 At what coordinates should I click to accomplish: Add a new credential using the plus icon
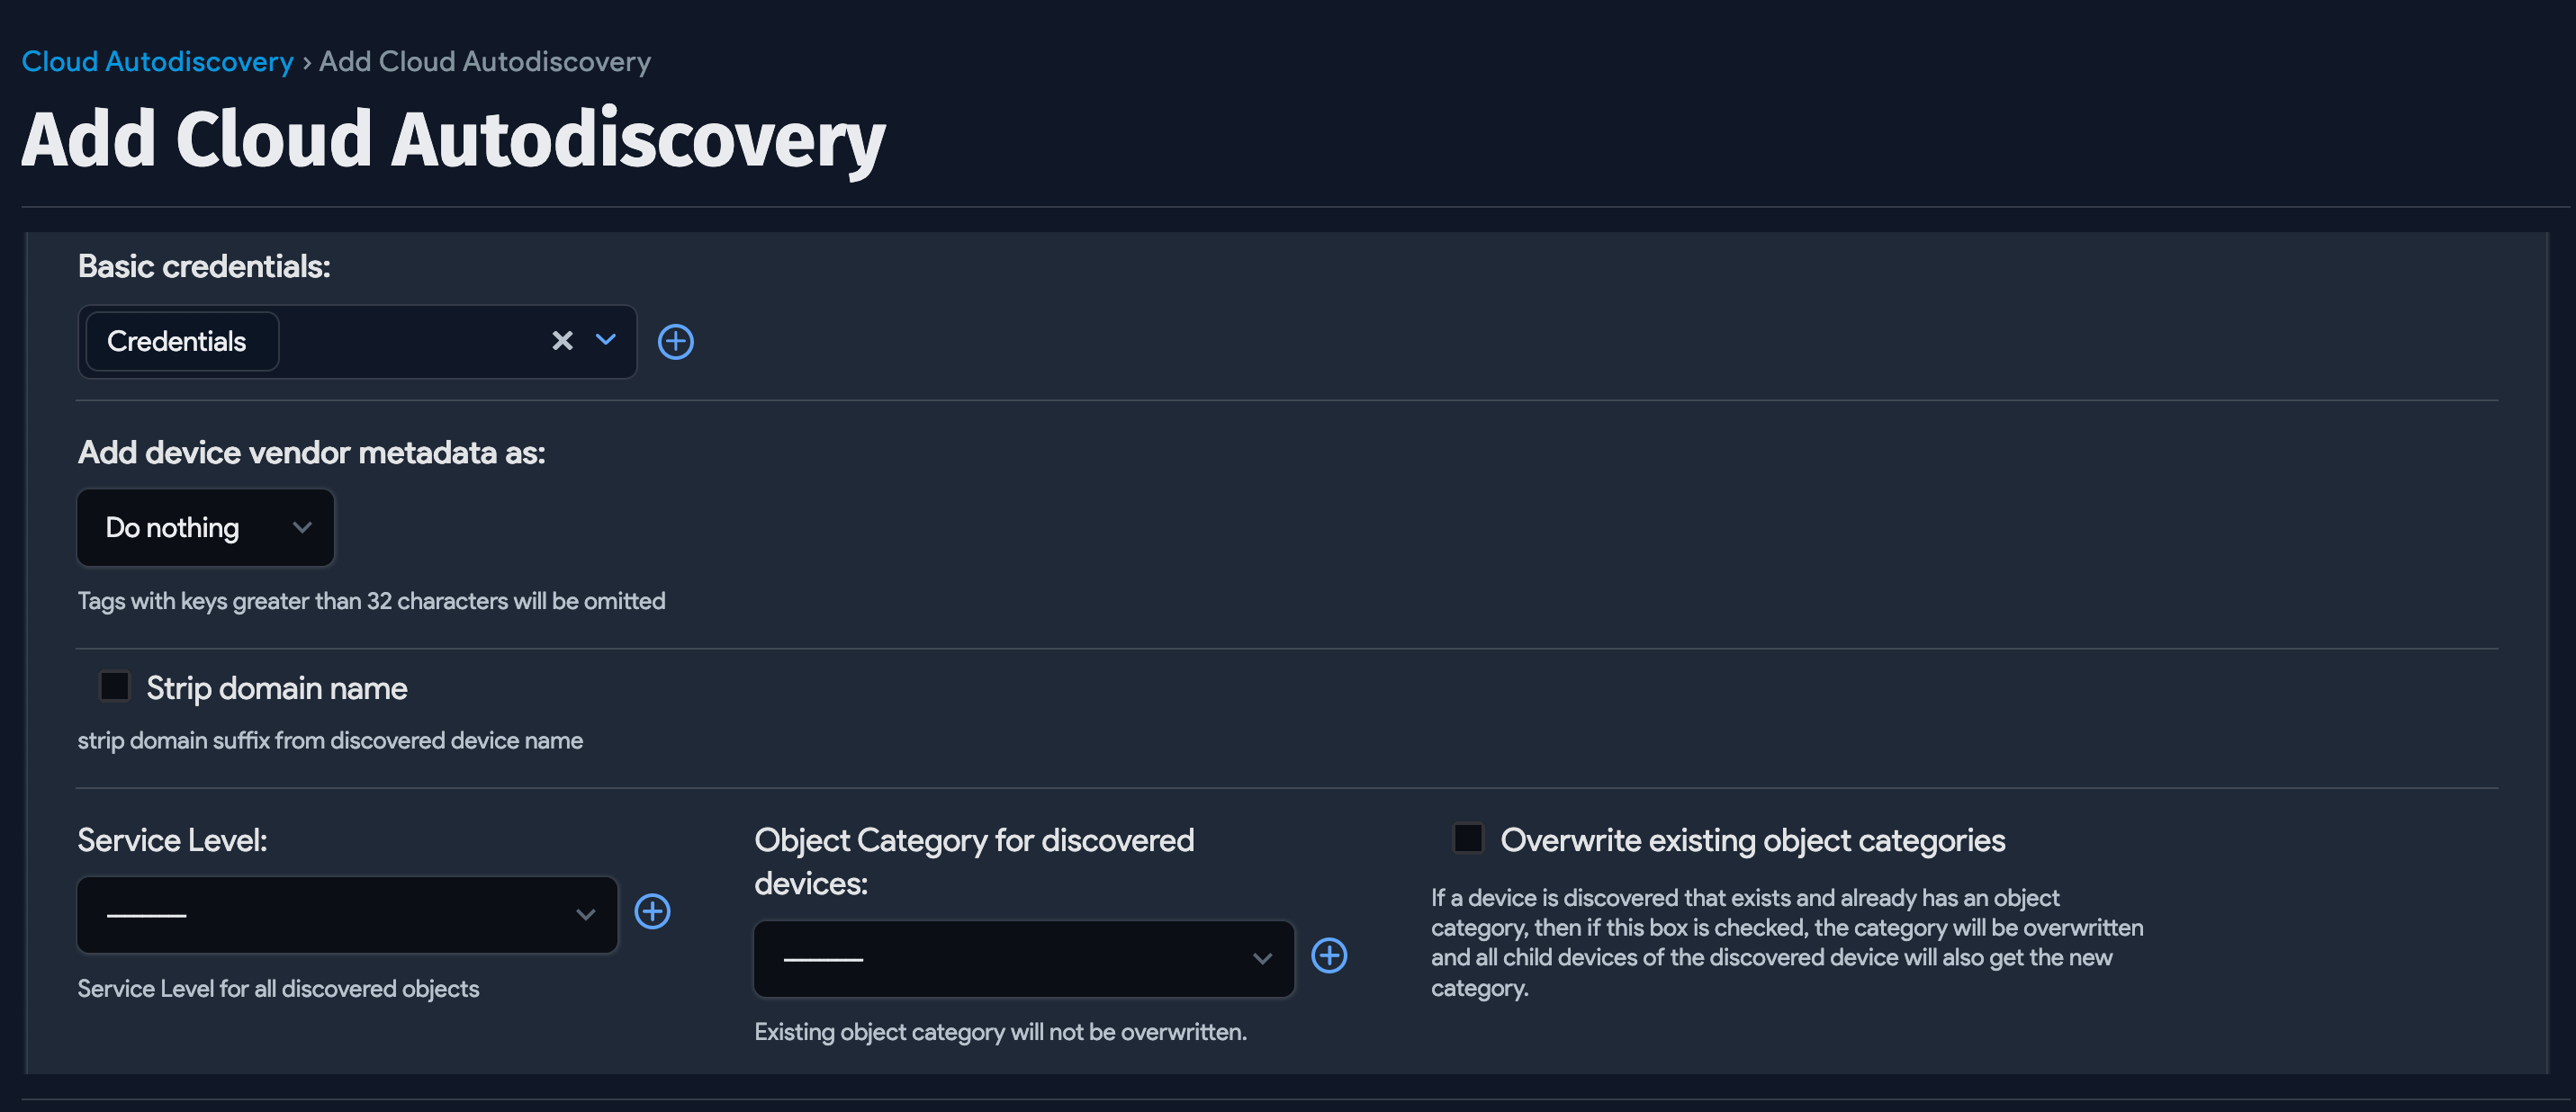tap(675, 341)
